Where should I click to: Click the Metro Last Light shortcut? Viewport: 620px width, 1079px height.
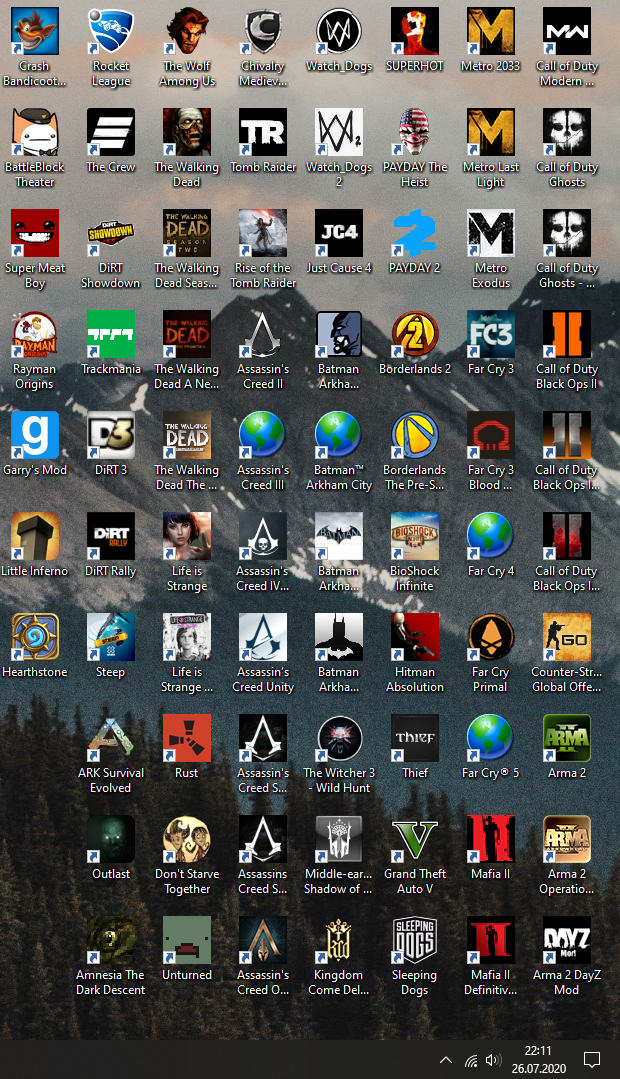coord(491,132)
